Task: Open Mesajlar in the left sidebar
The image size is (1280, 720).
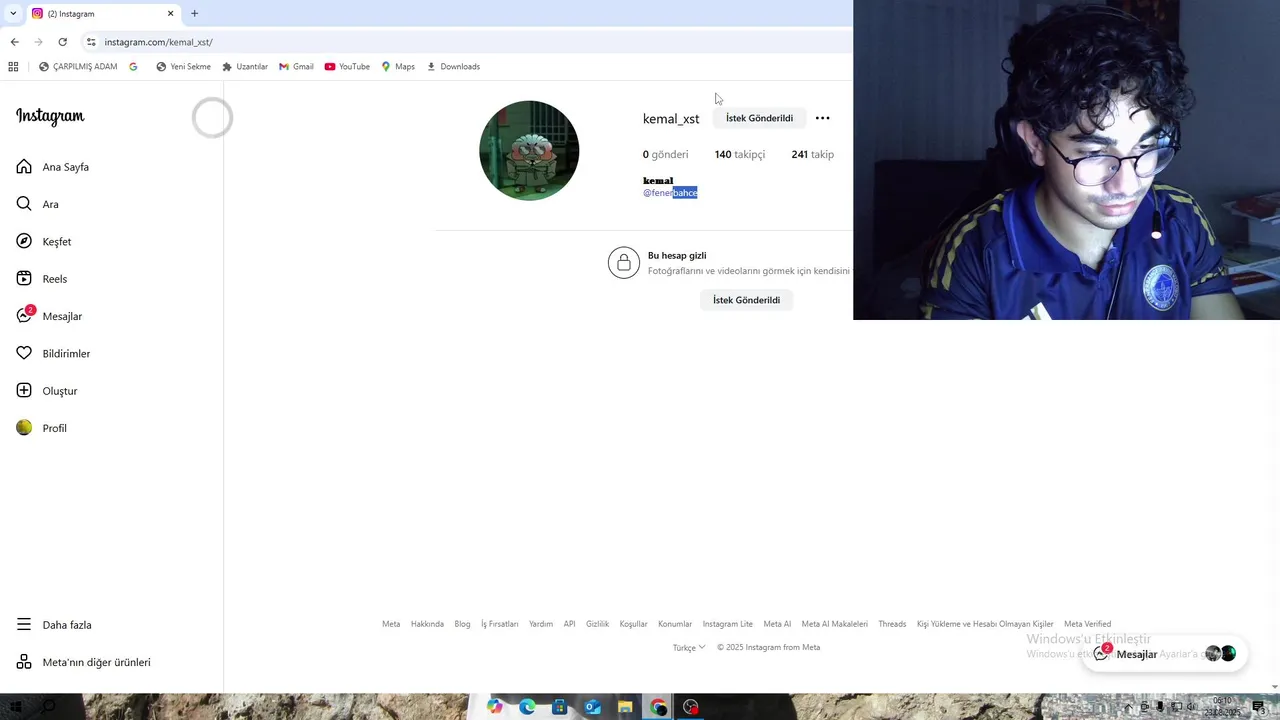Action: (49, 316)
